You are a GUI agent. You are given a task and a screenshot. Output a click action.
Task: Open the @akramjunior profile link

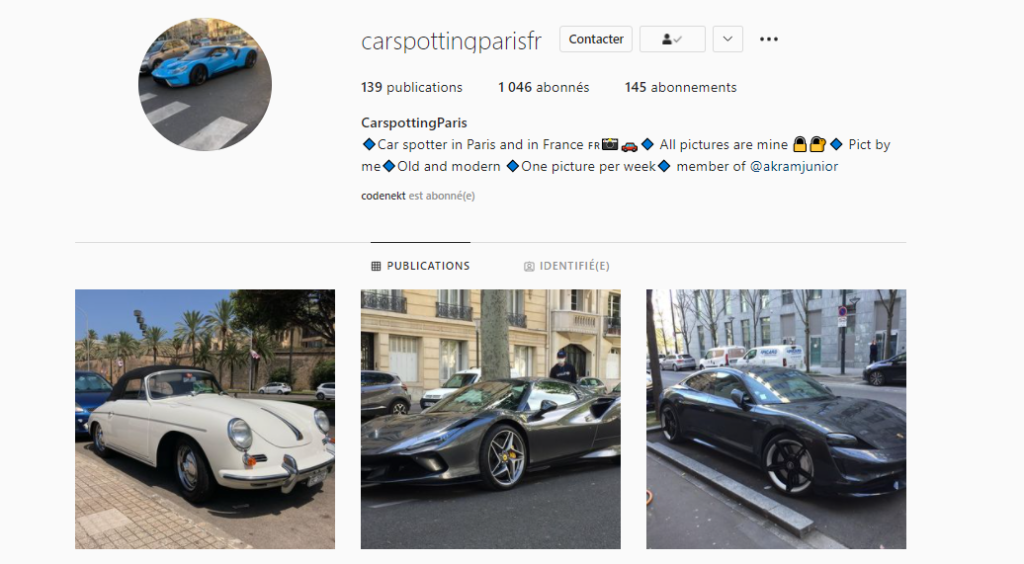793,166
